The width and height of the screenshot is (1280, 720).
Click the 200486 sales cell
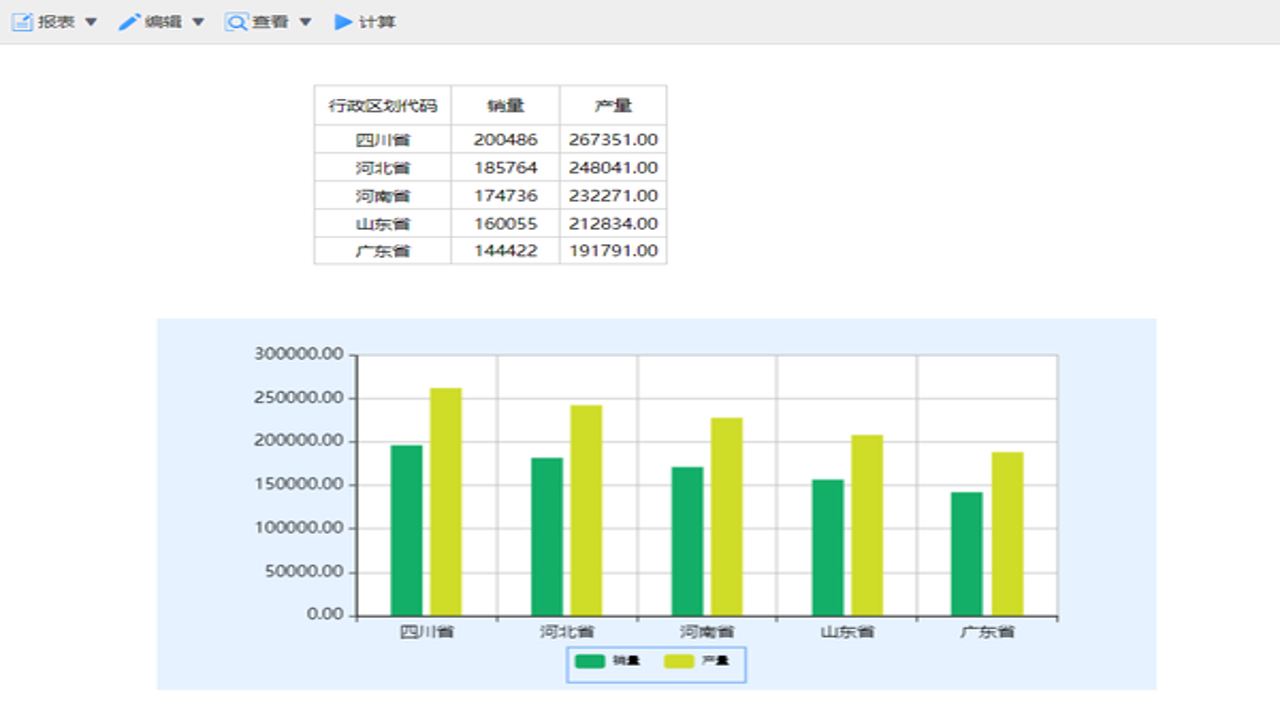click(506, 140)
